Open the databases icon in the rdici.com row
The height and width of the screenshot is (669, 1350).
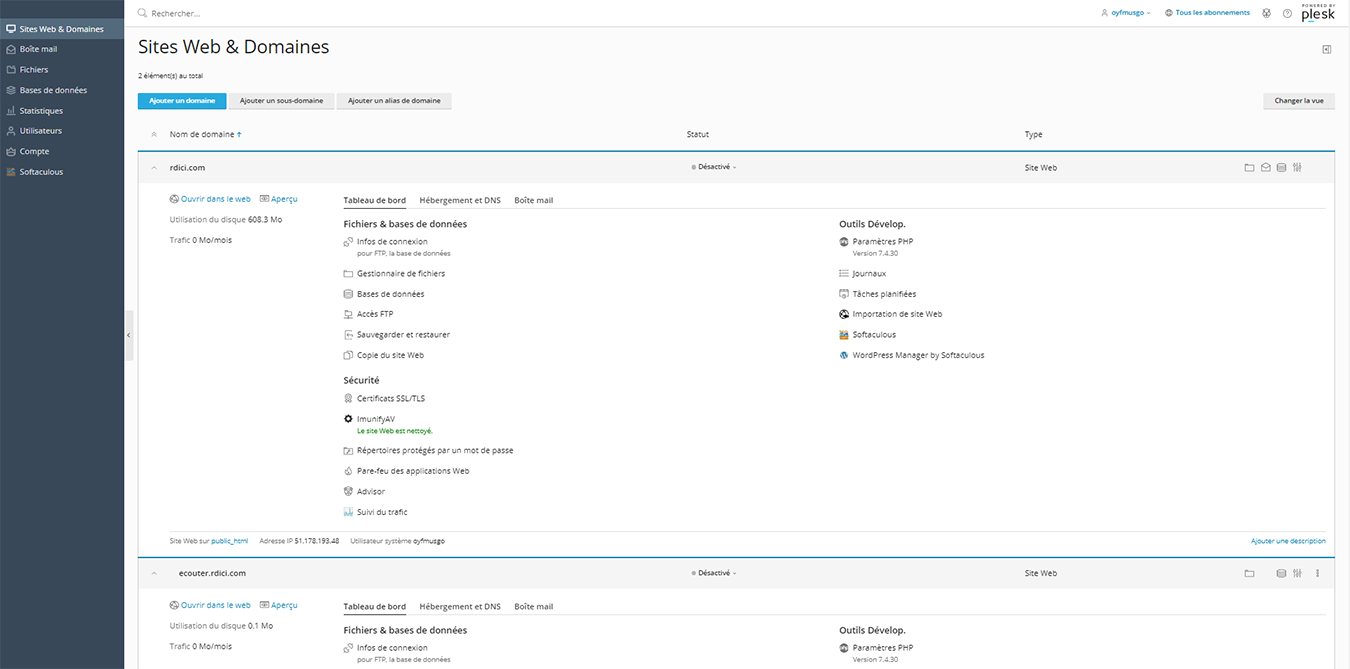pyautogui.click(x=1281, y=168)
